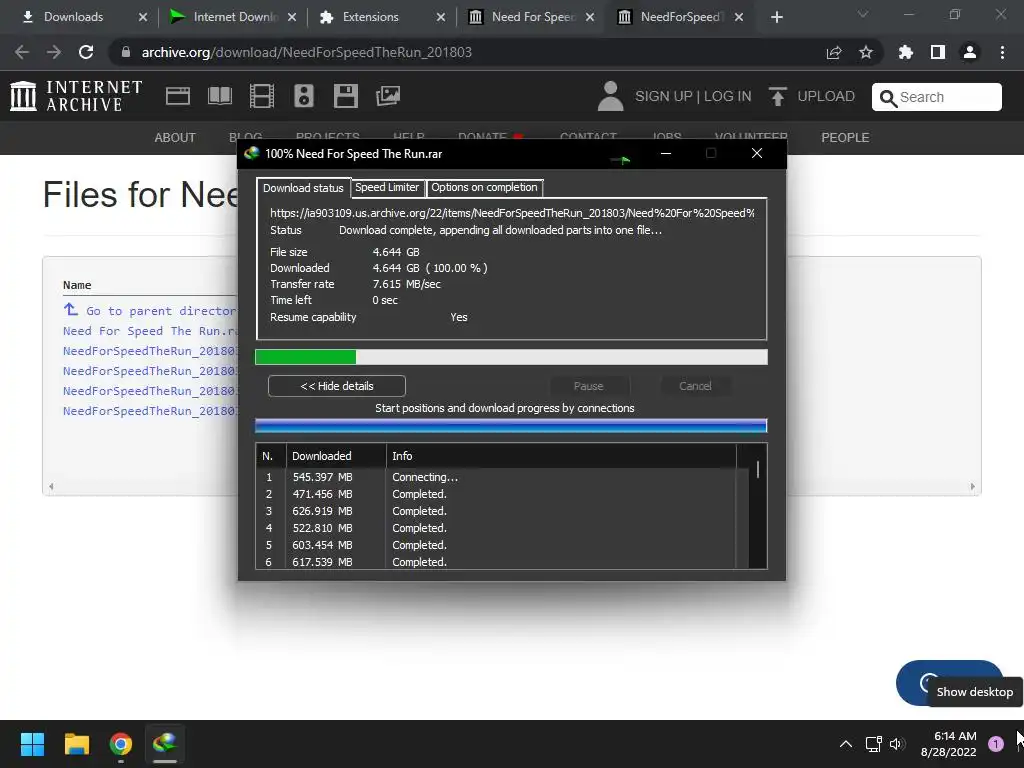Click the upload arrow icon
The width and height of the screenshot is (1024, 768).
pyautogui.click(x=777, y=97)
